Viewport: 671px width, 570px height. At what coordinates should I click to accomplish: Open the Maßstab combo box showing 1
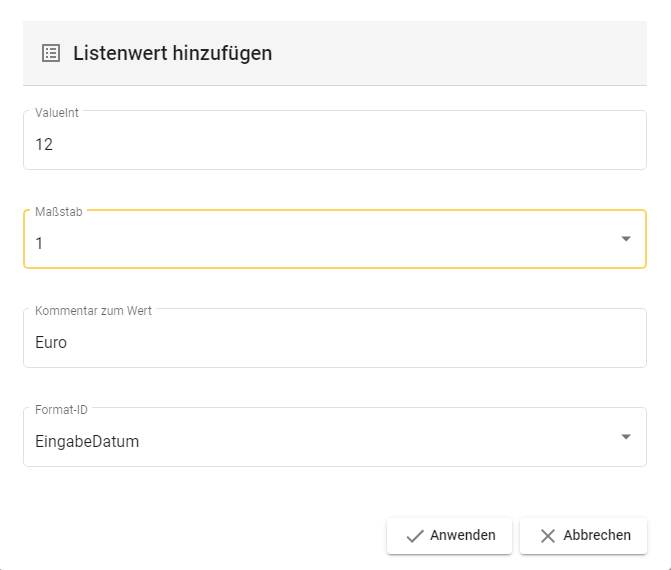[x=320, y=241]
